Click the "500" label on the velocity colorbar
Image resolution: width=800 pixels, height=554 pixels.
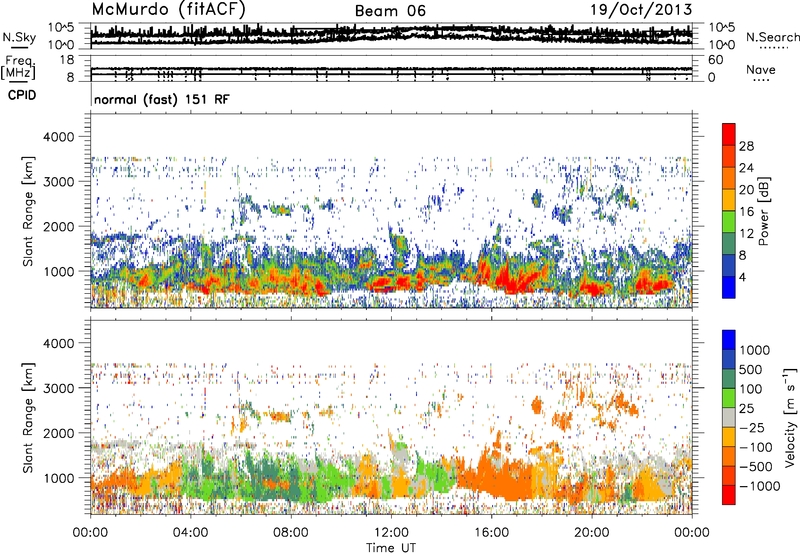751,369
